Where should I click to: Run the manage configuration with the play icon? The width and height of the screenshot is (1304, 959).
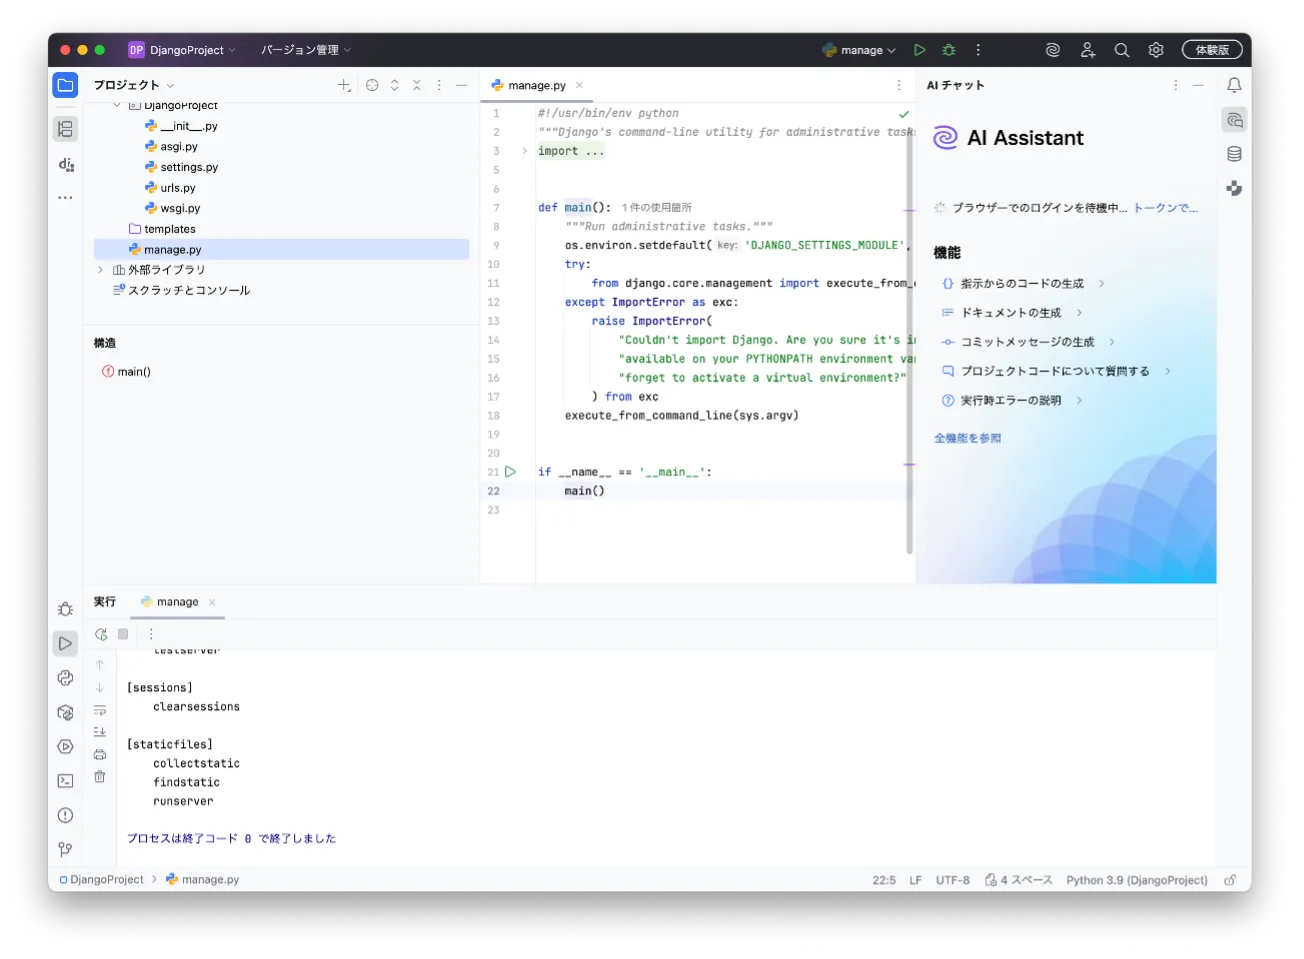pos(920,50)
